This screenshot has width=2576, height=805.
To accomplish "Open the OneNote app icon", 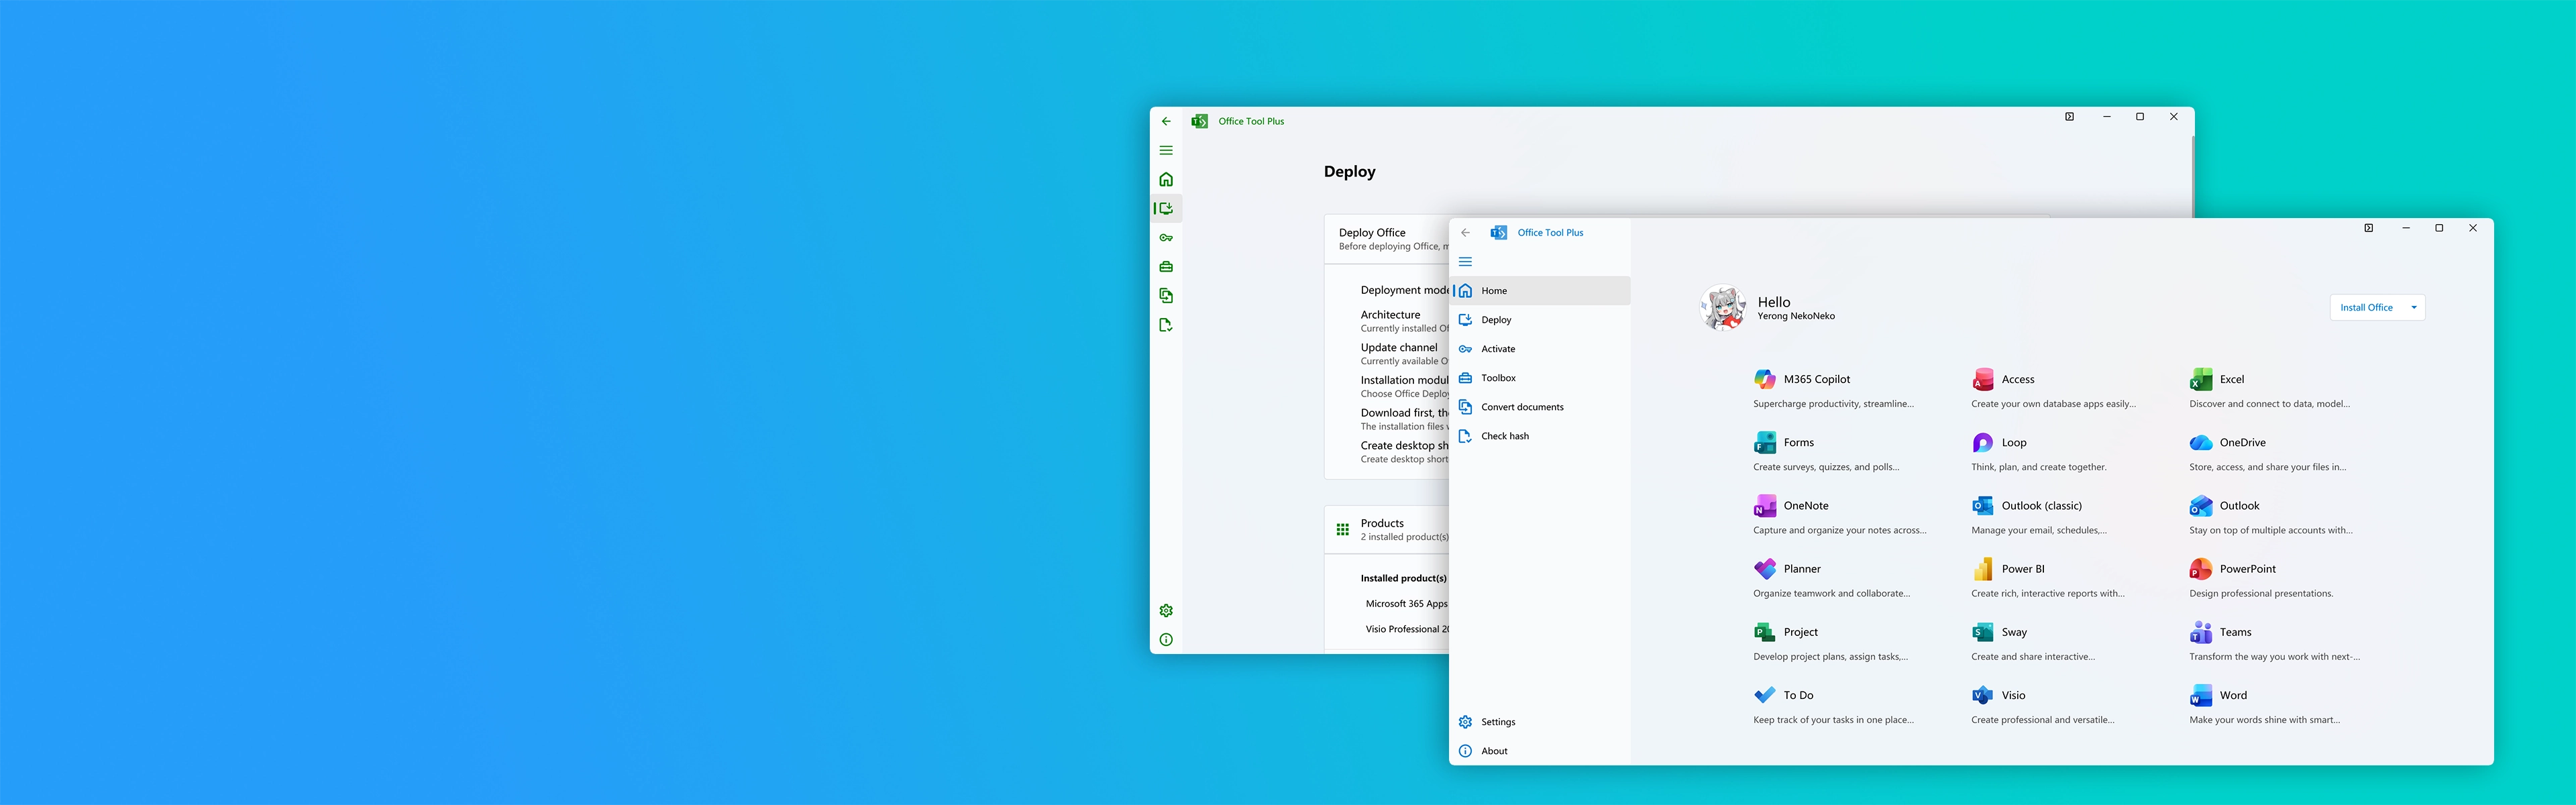I will 1765,505.
